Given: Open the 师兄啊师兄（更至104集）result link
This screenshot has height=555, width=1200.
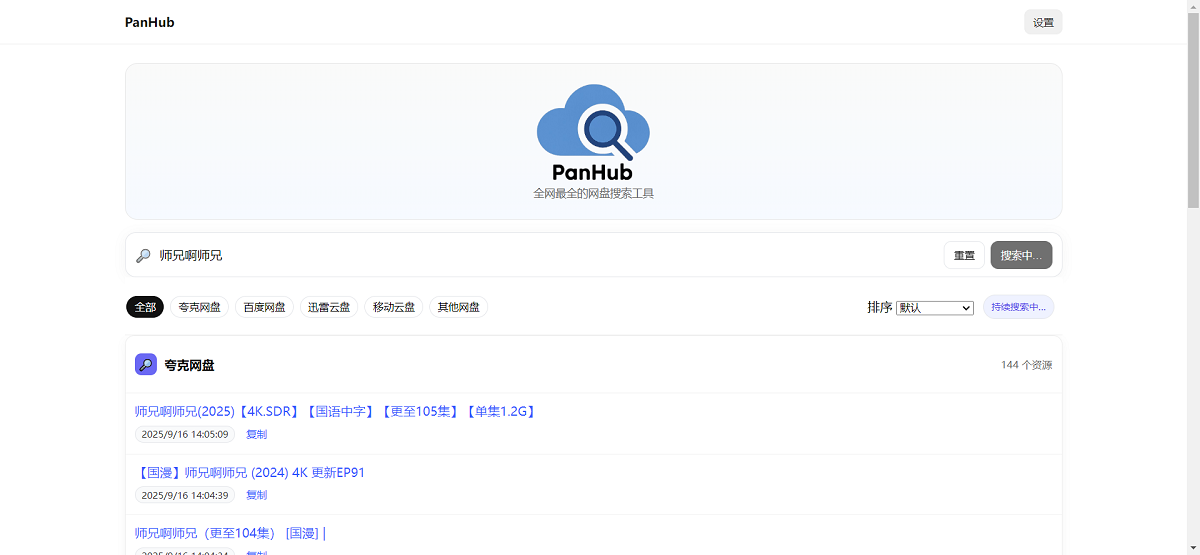Looking at the screenshot, I should tap(230, 534).
